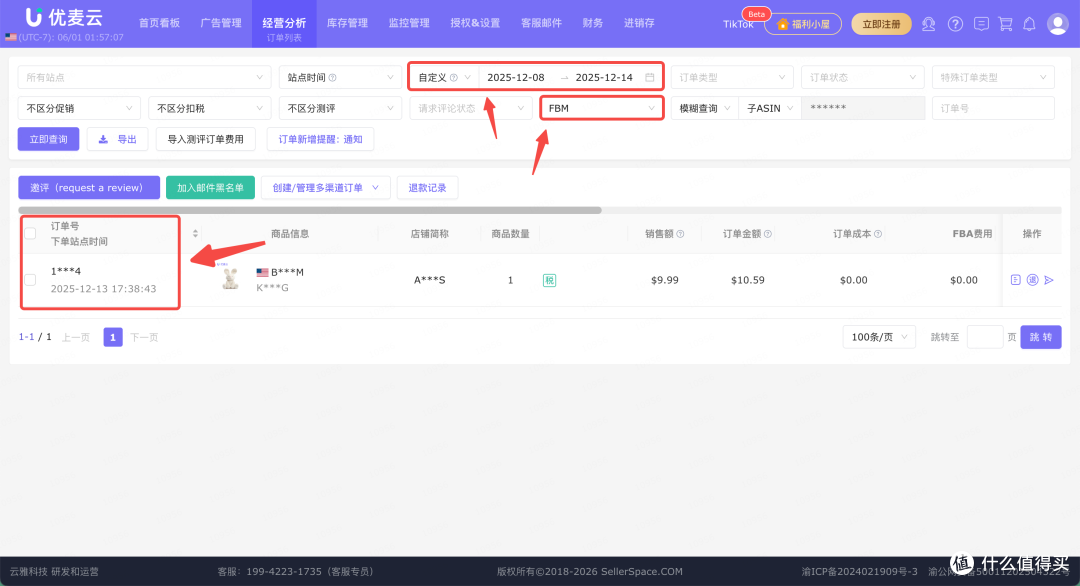This screenshot has height=586, width=1080.
Task: Click the US flag timezone indicator
Action: pos(10,37)
